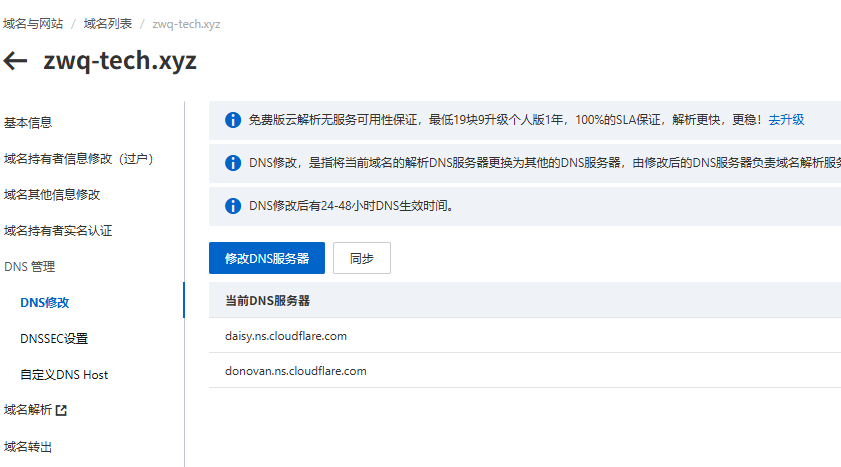
Task: Open 域名其他信息修改 in the sidebar
Action: [52, 195]
